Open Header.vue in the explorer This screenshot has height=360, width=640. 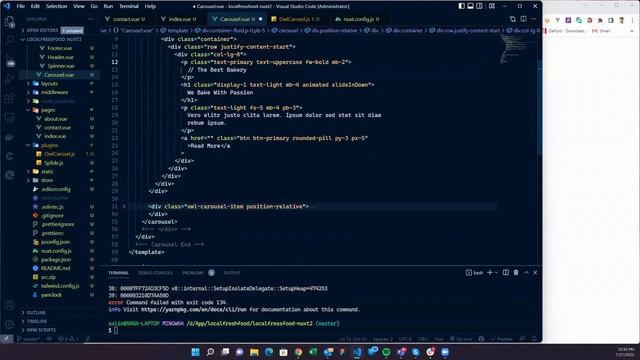click(x=60, y=57)
